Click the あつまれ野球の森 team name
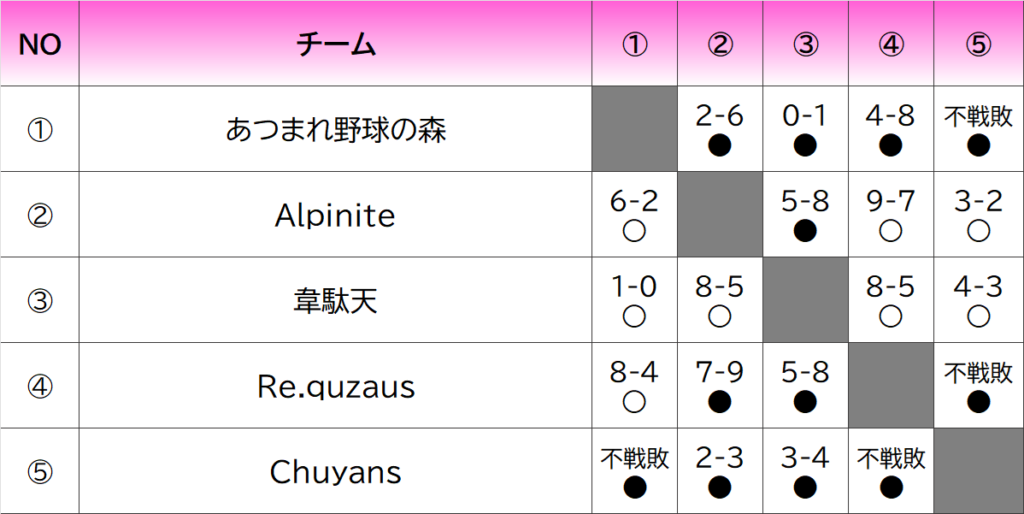This screenshot has height=514, width=1024. pyautogui.click(x=335, y=129)
